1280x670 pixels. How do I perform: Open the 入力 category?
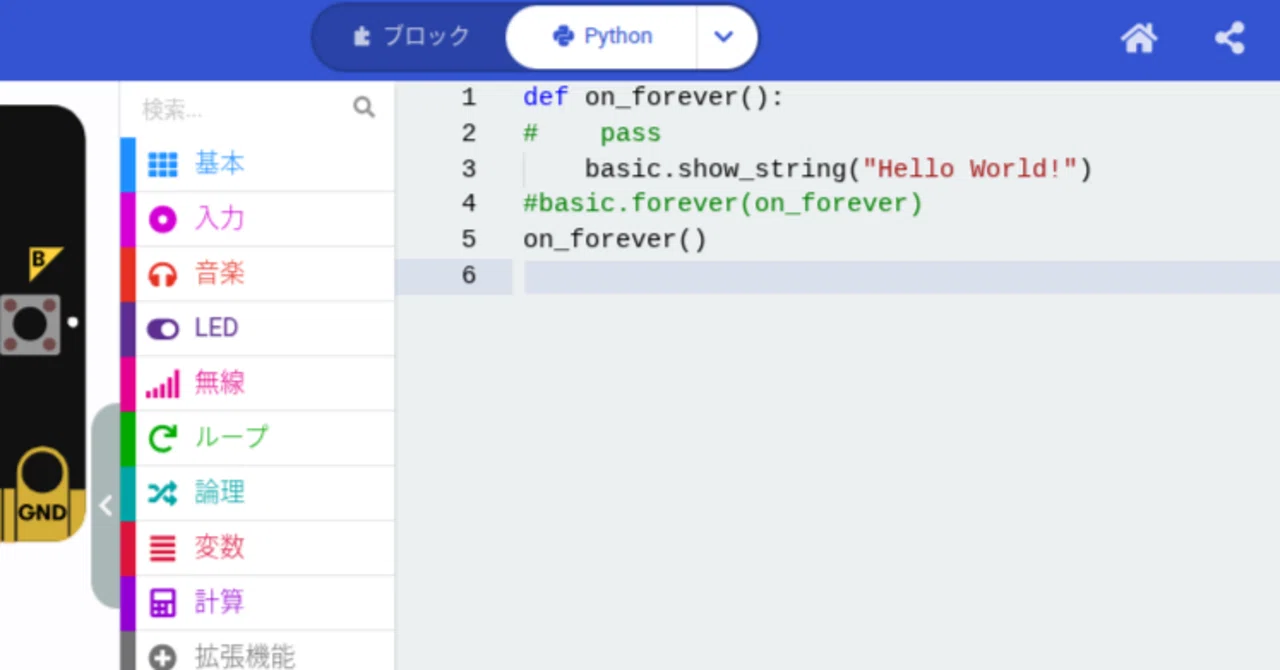tap(258, 219)
